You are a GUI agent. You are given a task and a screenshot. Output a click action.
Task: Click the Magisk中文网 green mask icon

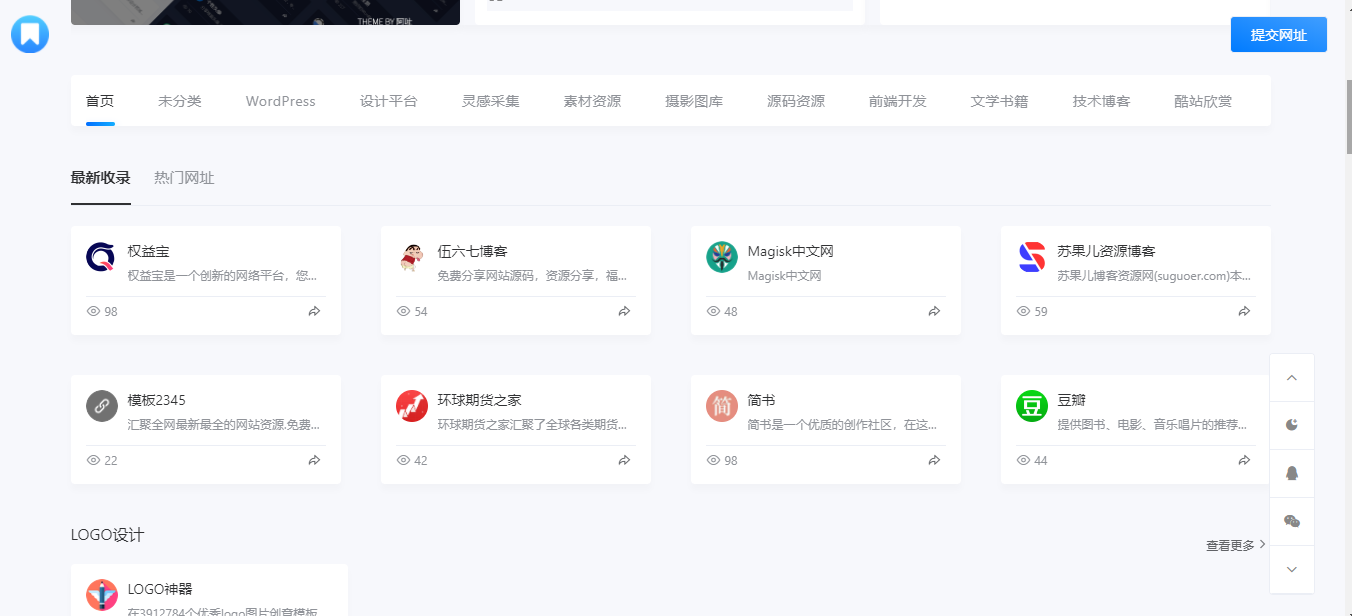pyautogui.click(x=722, y=257)
